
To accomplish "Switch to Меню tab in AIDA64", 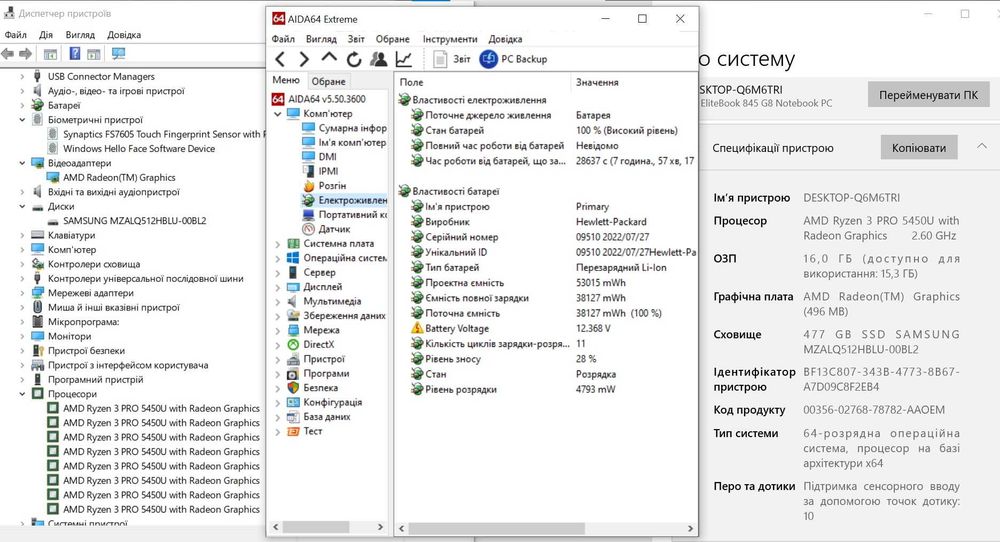I will coord(286,80).
